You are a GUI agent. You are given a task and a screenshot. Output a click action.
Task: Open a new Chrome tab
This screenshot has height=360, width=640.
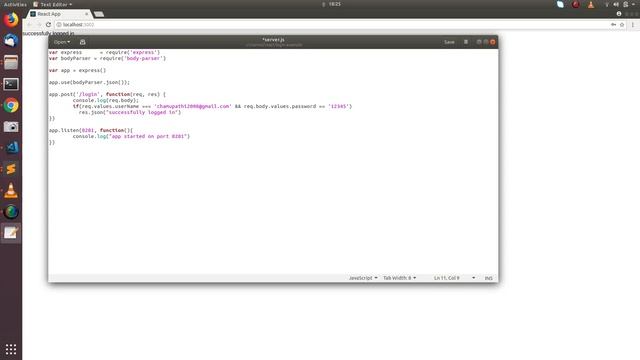(99, 14)
